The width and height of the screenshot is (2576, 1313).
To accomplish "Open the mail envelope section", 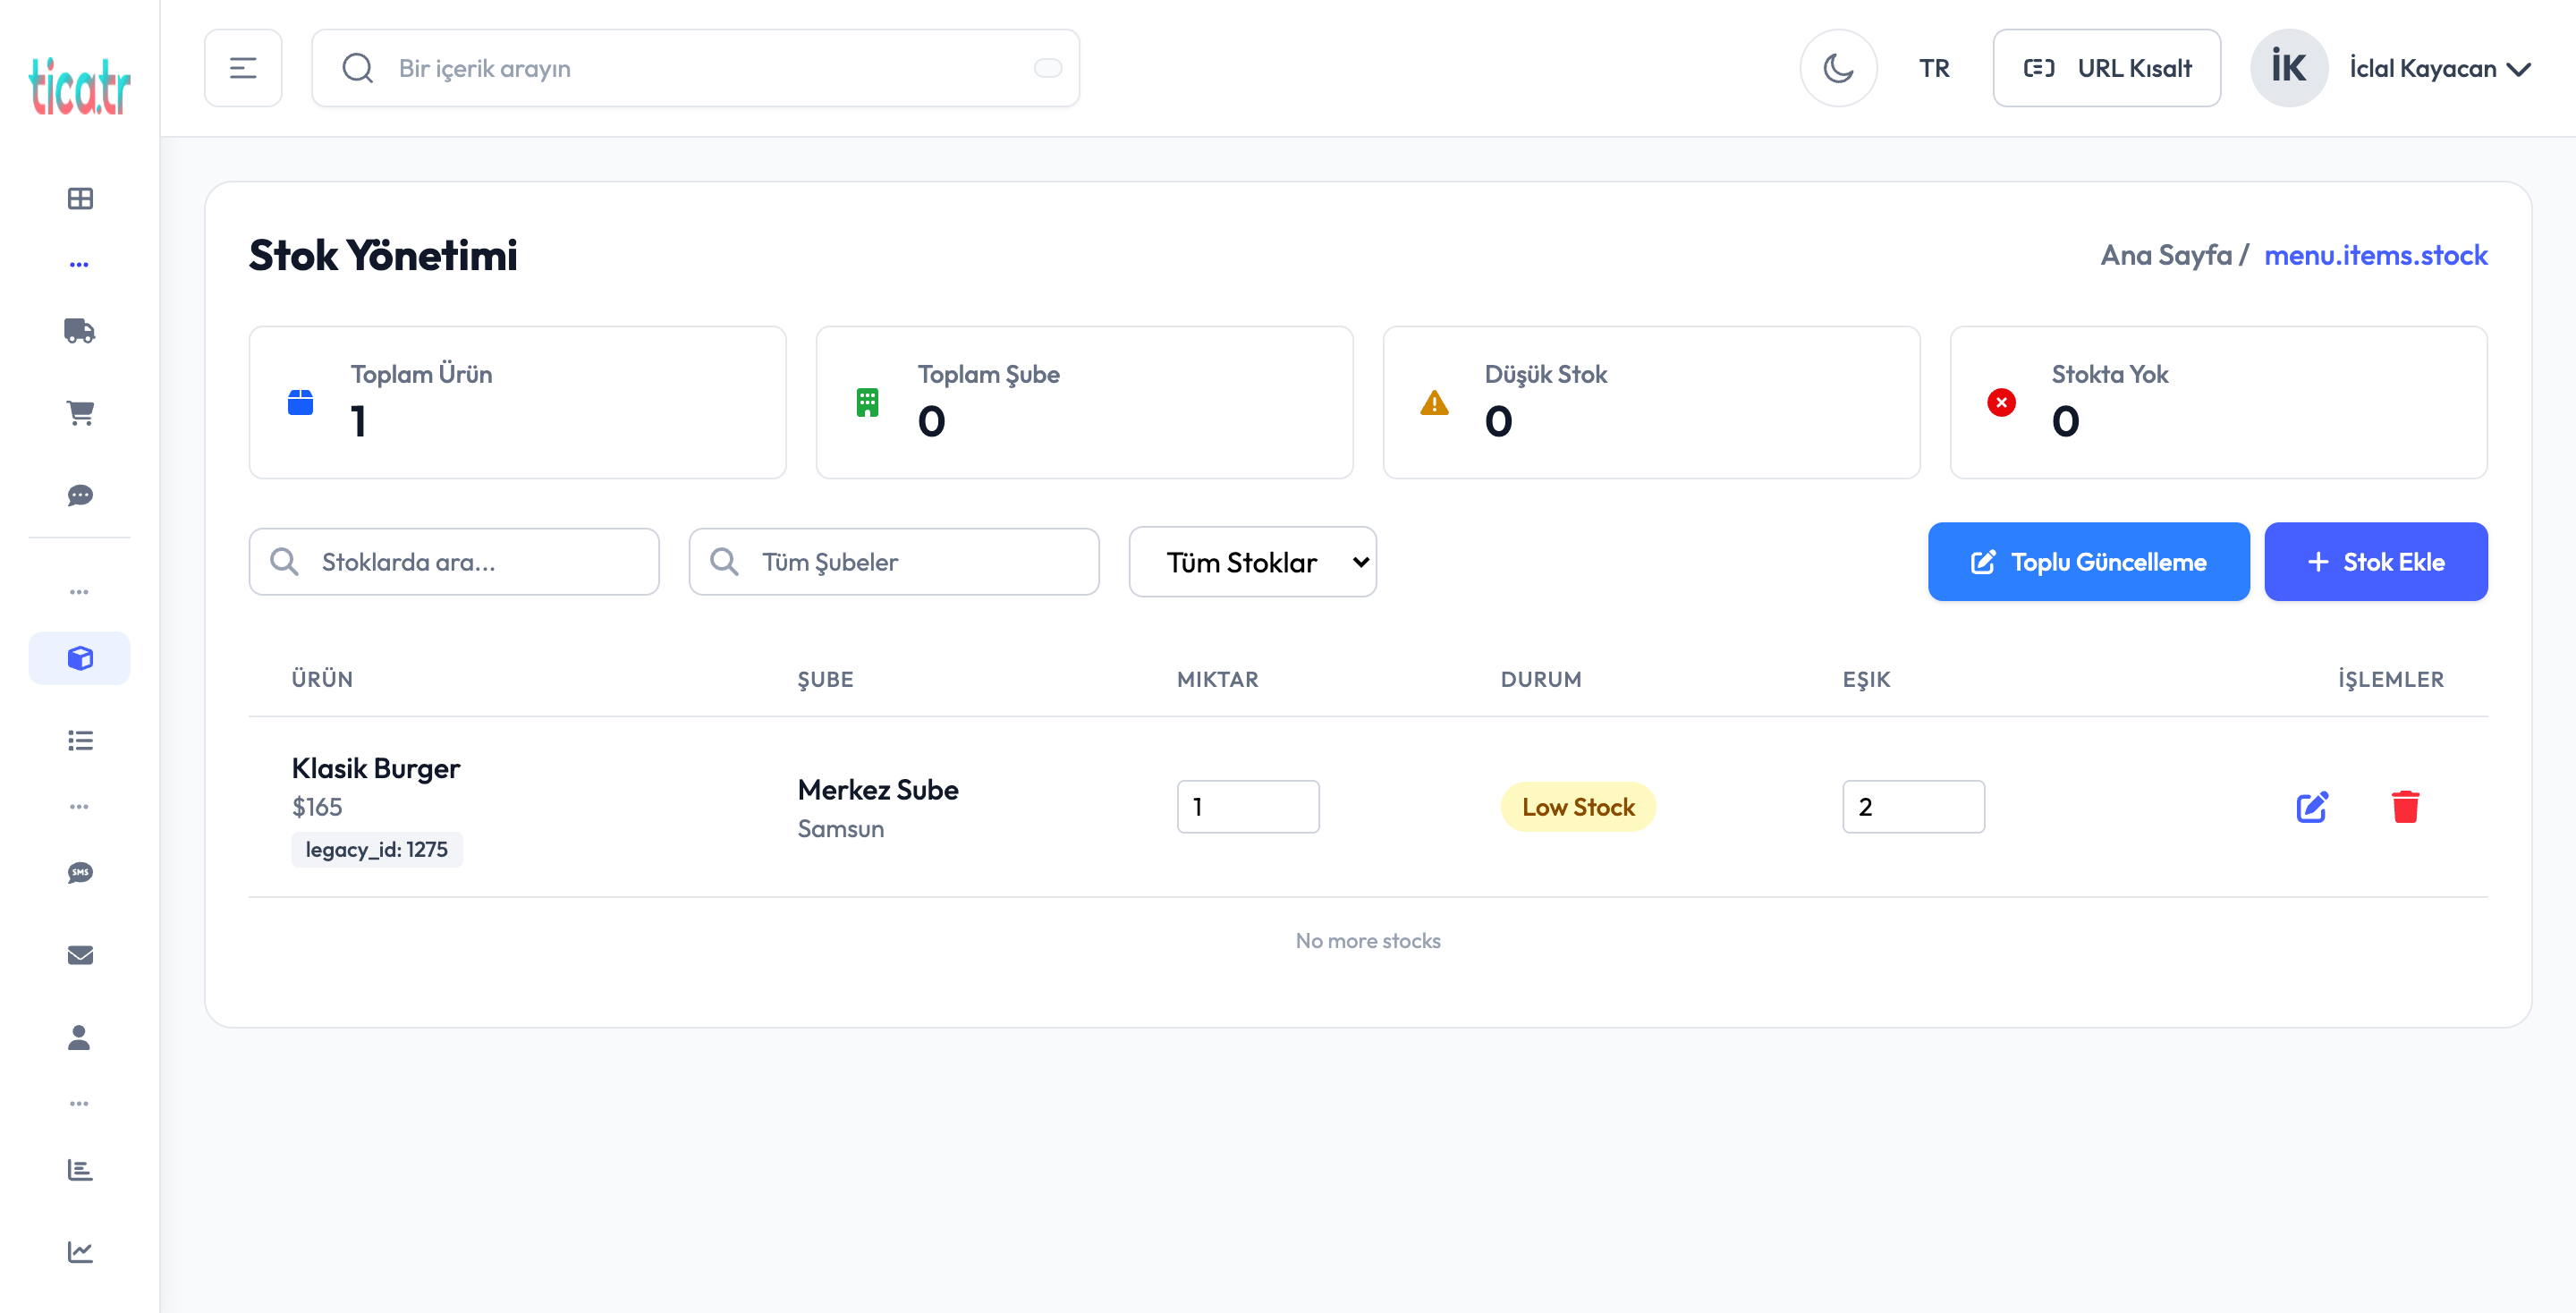I will tap(79, 955).
